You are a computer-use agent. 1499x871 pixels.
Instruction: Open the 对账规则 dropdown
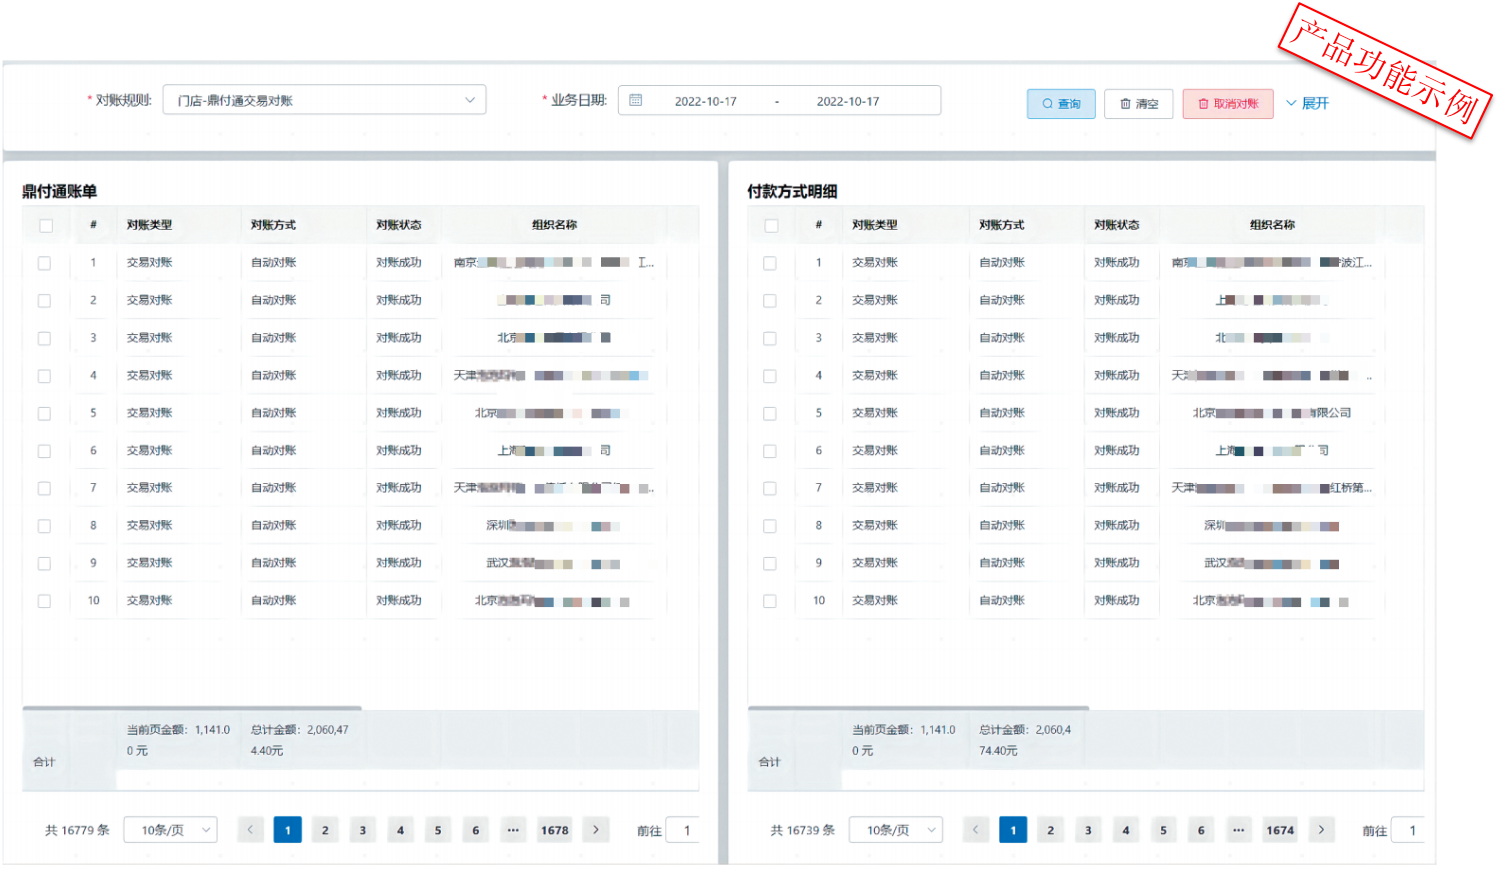324,100
